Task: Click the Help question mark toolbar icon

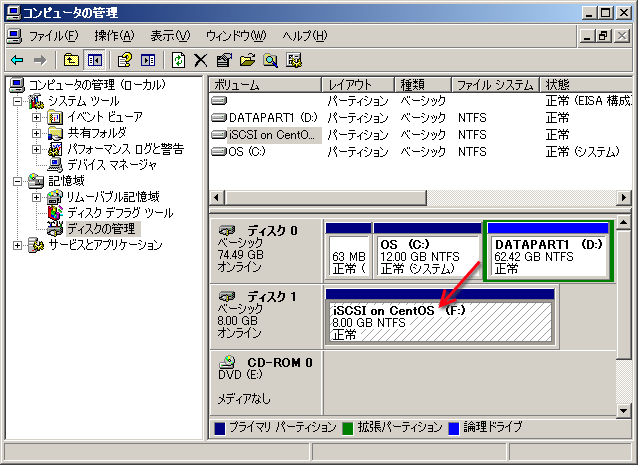Action: coord(125,61)
